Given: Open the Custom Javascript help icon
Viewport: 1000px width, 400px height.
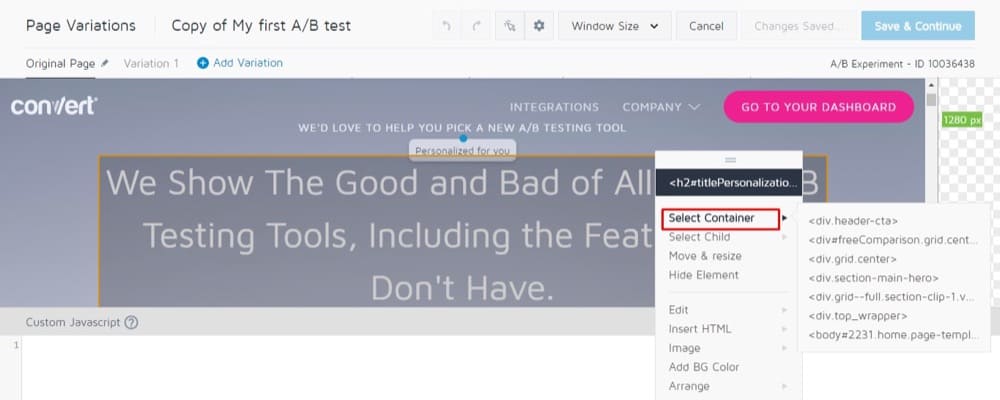Looking at the screenshot, I should pyautogui.click(x=131, y=322).
